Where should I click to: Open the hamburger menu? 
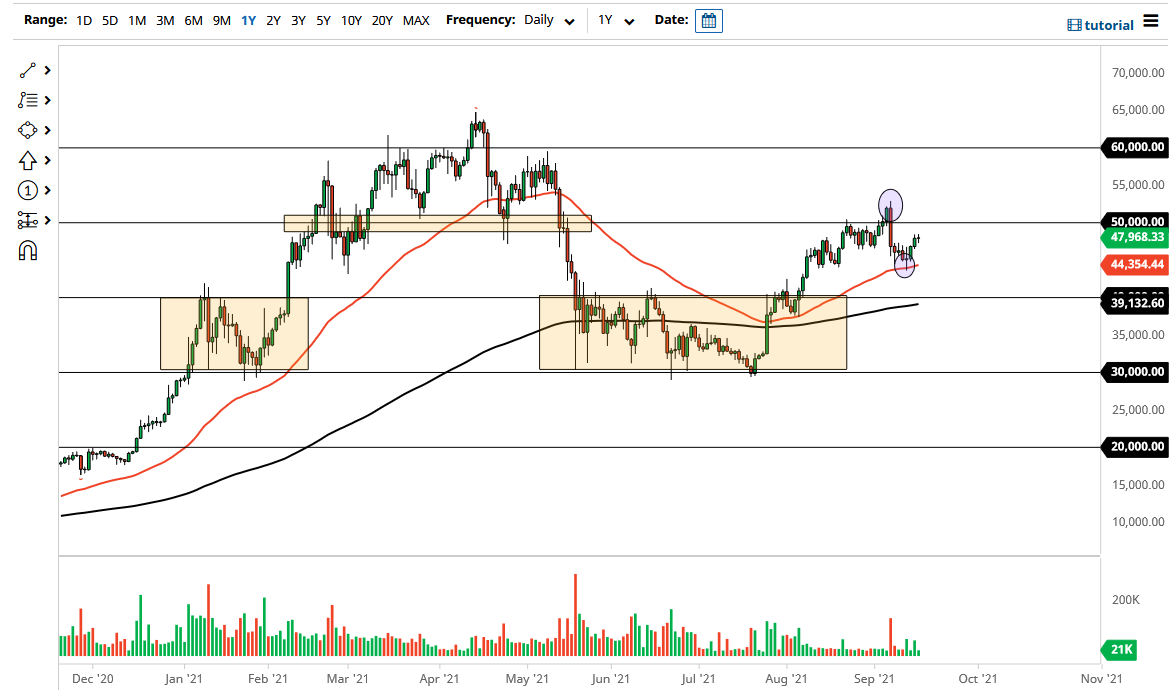click(1152, 22)
